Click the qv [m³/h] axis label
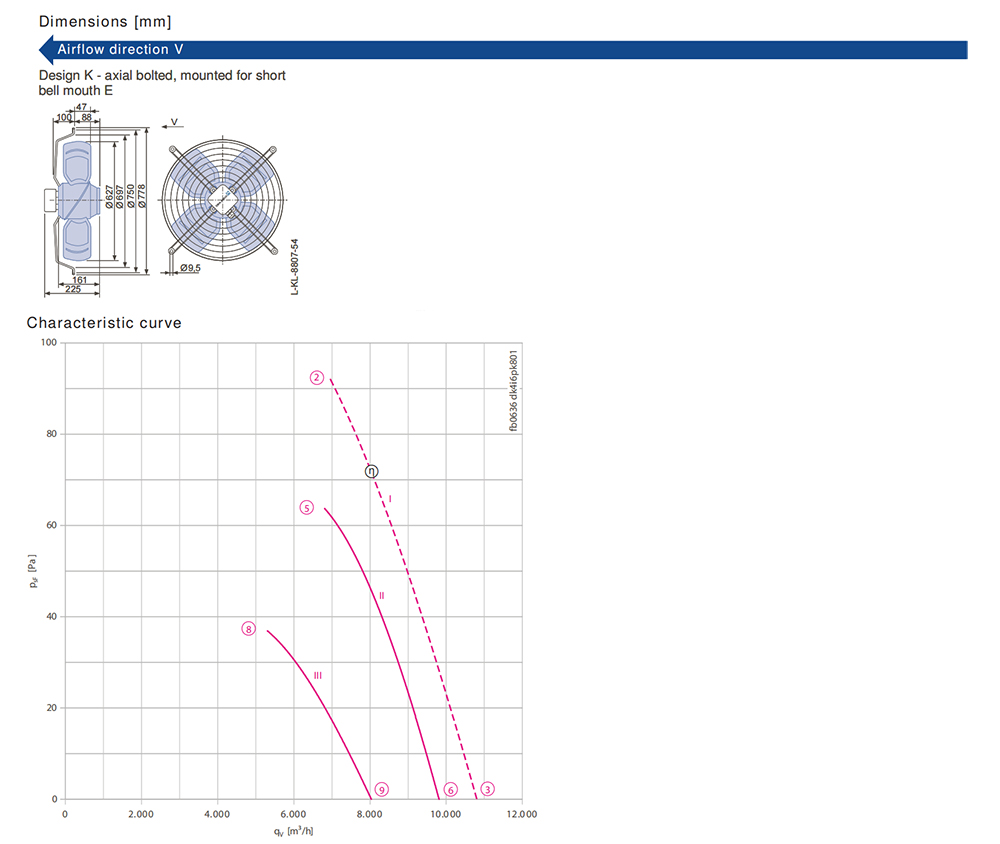The image size is (1000, 844). click(293, 831)
